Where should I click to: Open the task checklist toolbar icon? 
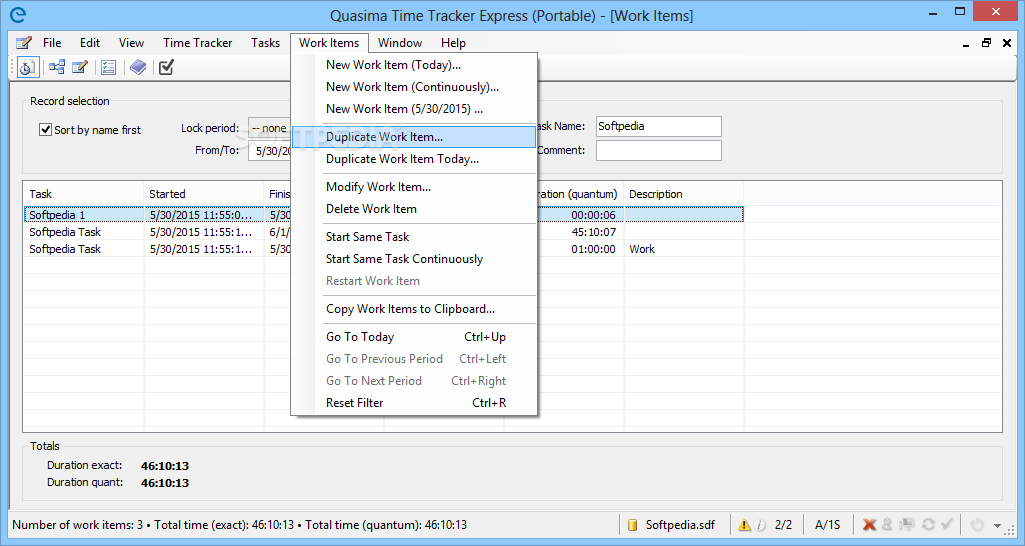tap(109, 67)
